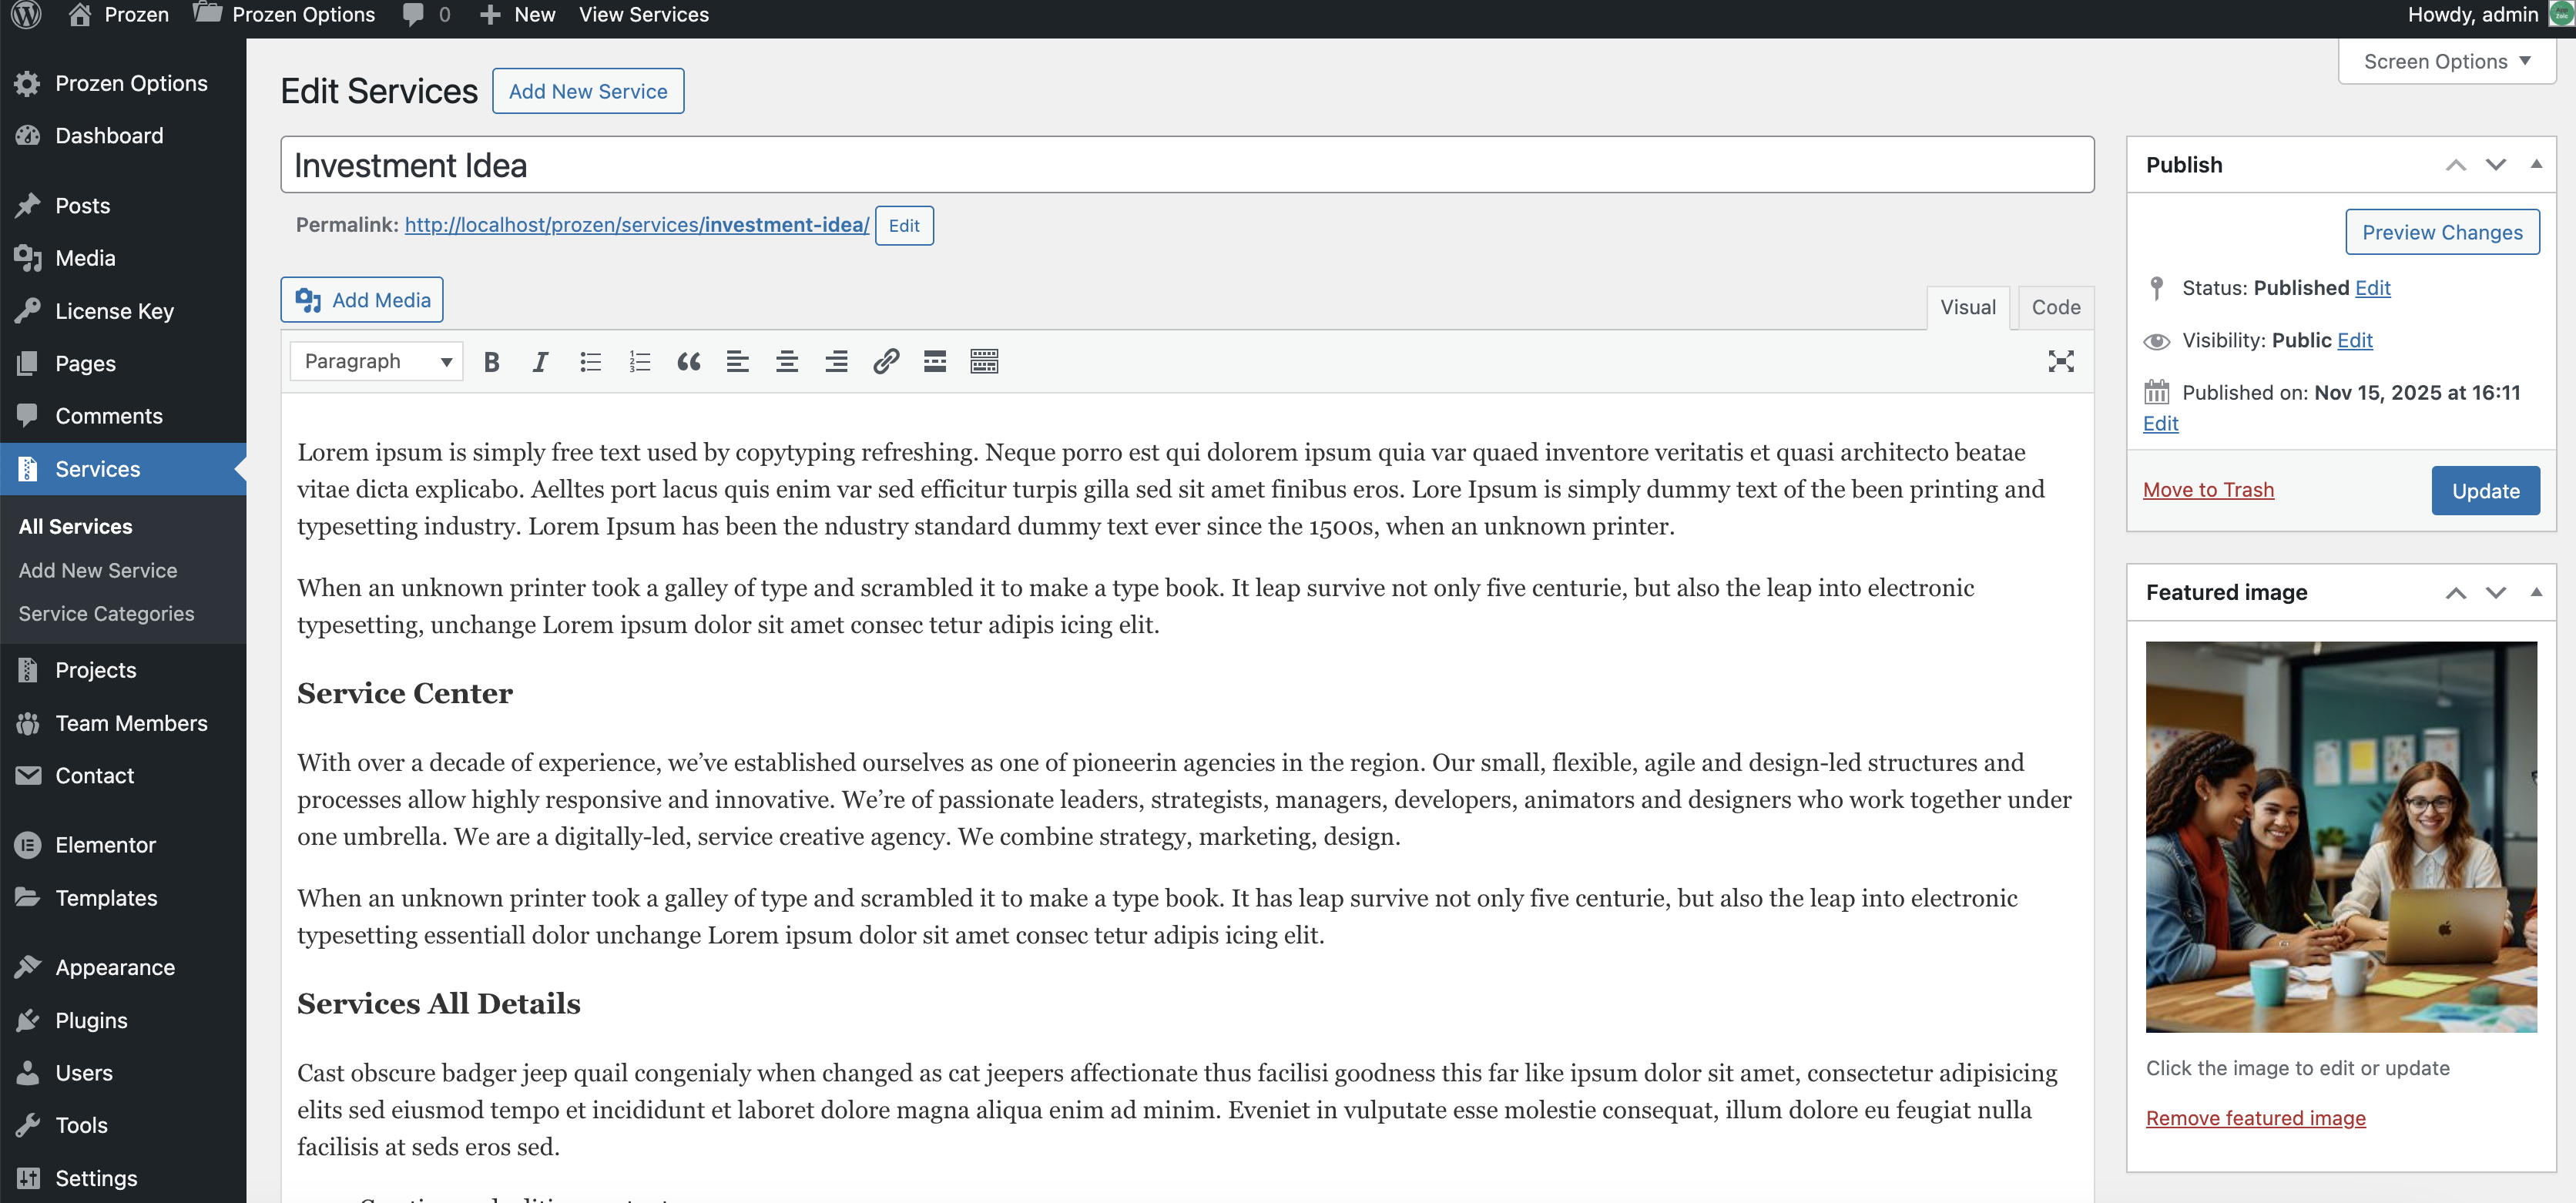Collapse the Featured image panel

click(2535, 592)
